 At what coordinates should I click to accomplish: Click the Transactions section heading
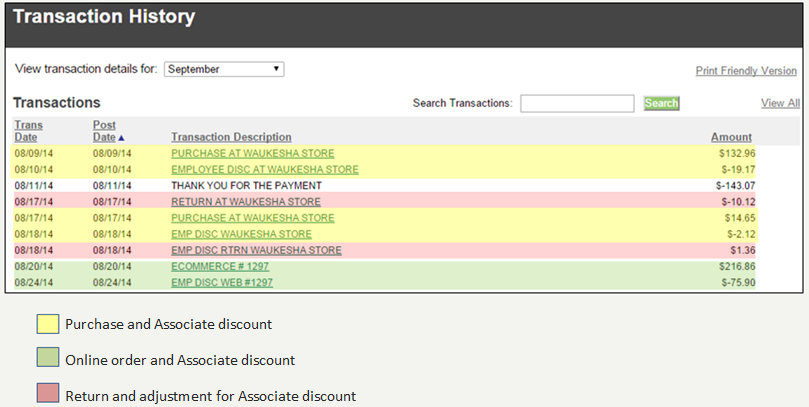click(x=57, y=103)
